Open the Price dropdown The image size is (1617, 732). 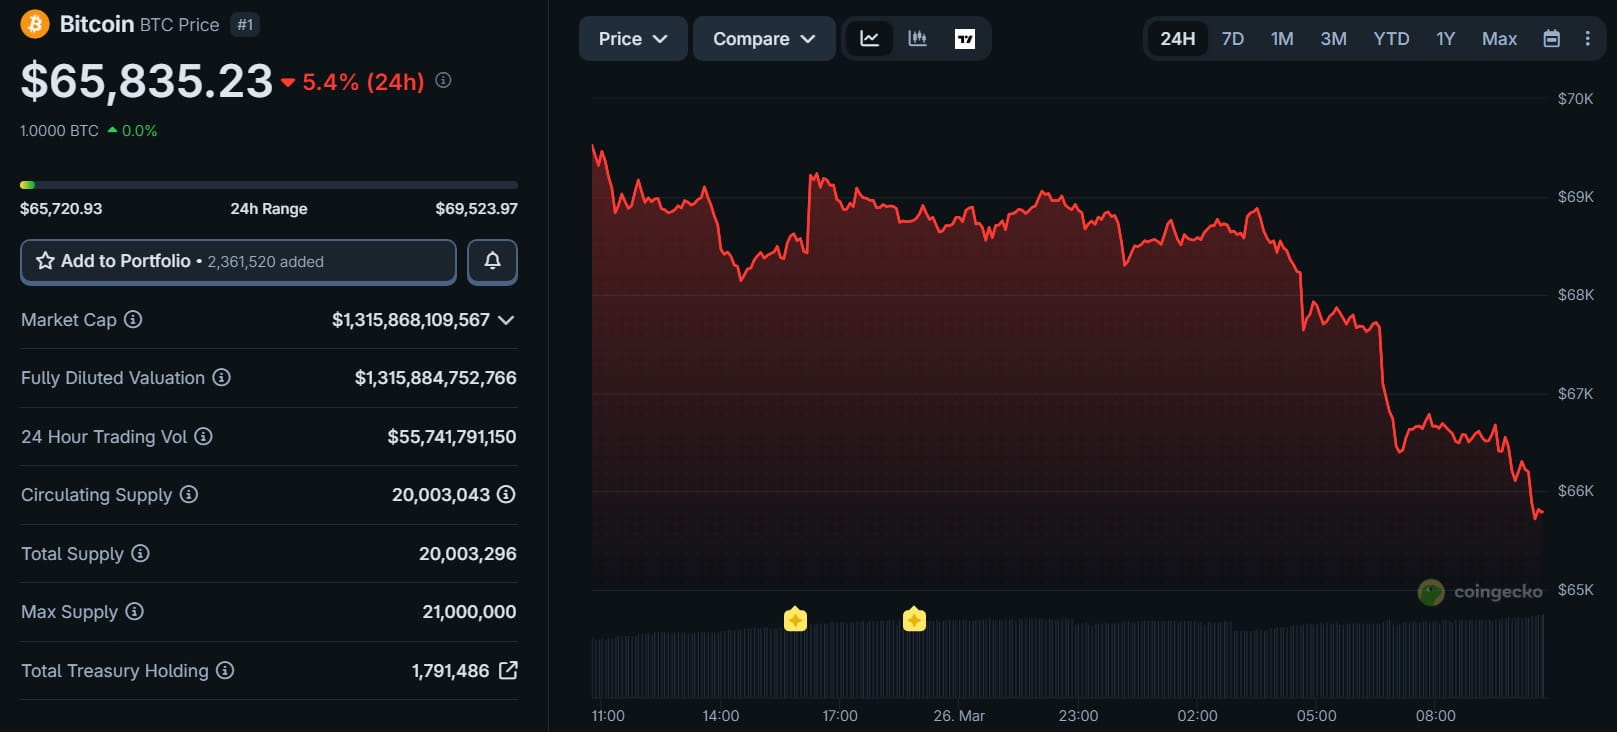[632, 39]
